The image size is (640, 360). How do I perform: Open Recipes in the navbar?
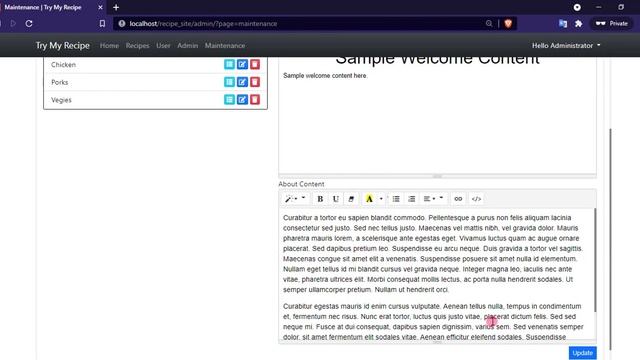point(138,46)
